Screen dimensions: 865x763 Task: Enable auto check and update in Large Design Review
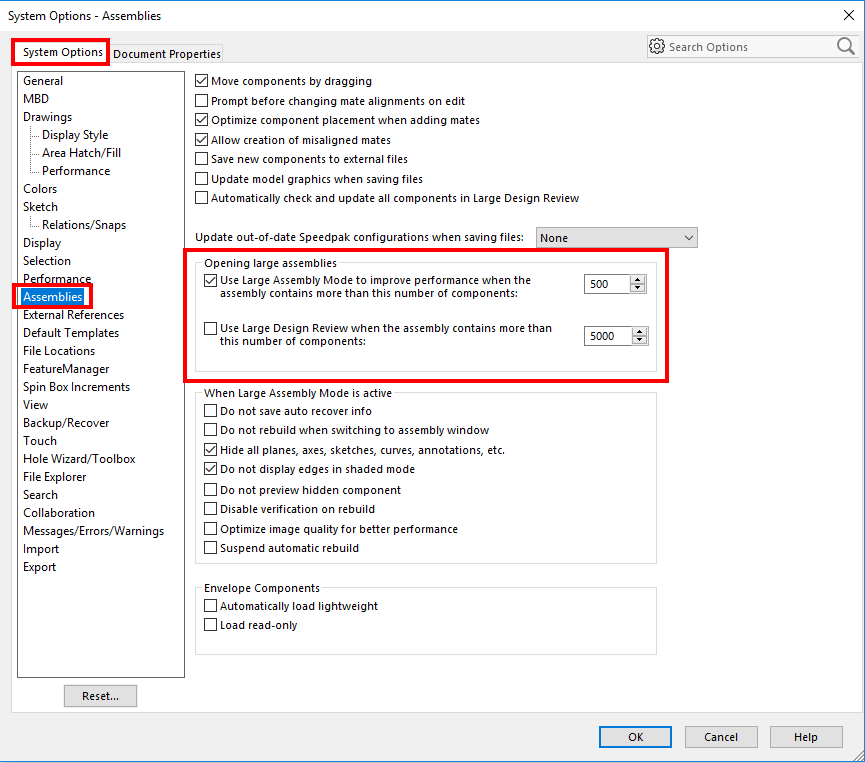click(201, 198)
